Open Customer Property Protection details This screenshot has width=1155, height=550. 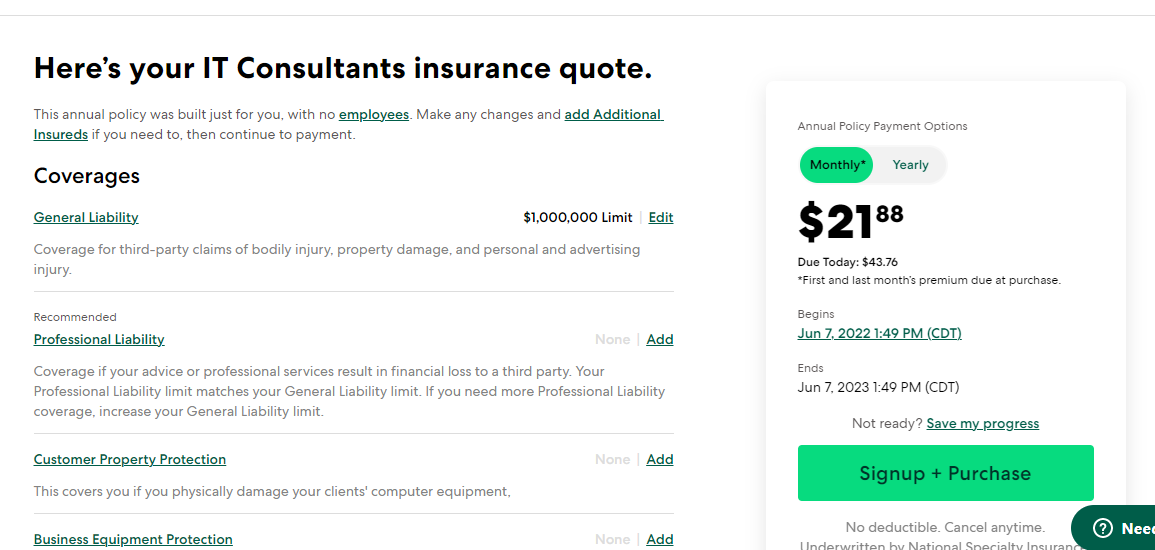pyautogui.click(x=130, y=459)
